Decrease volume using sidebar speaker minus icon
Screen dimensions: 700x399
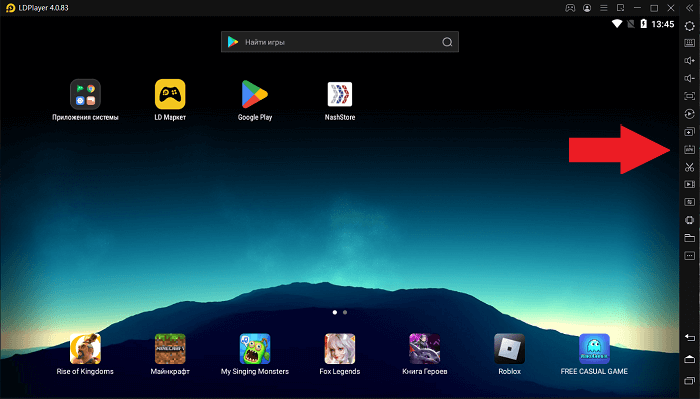tap(689, 79)
